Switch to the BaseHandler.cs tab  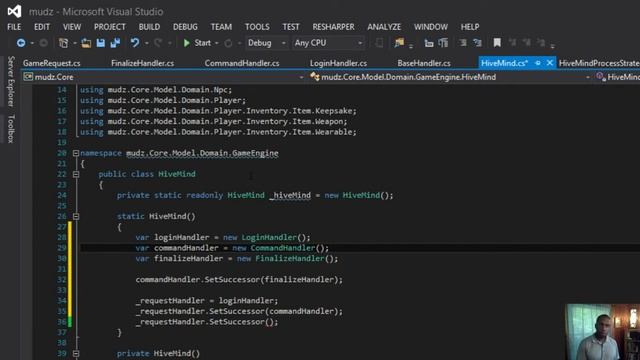[424, 63]
